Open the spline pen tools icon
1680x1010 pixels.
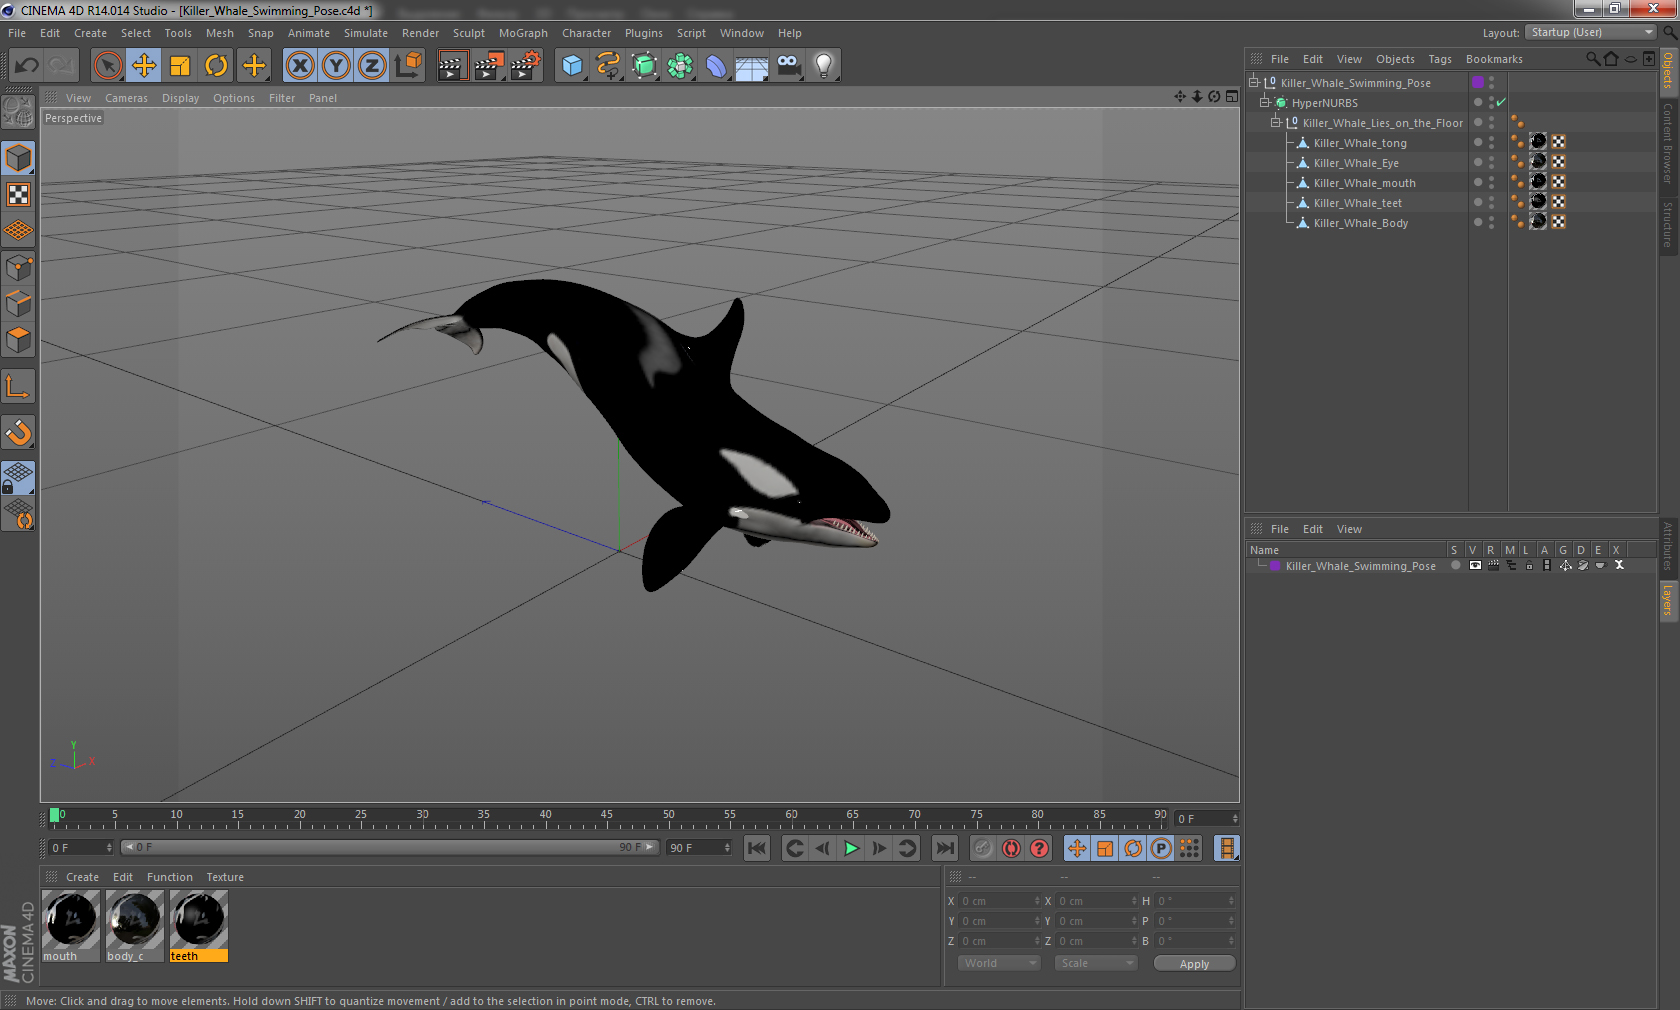coord(608,66)
